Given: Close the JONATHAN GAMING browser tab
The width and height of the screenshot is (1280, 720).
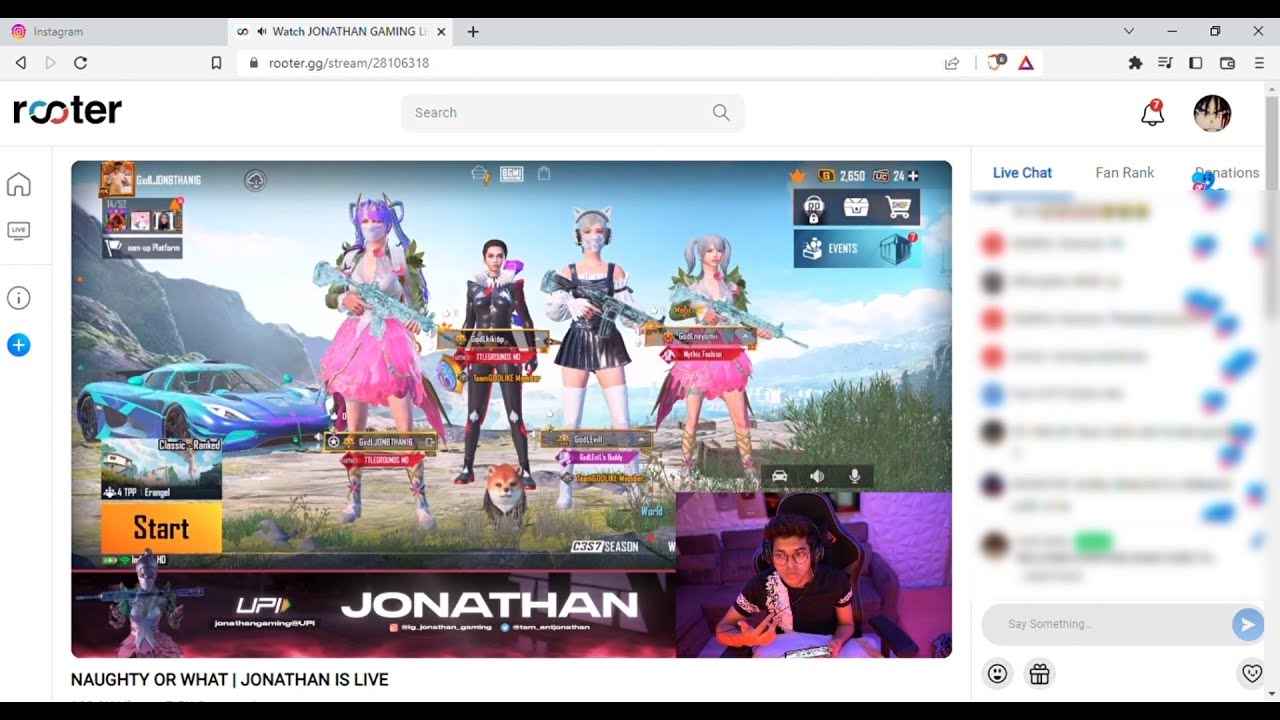Looking at the screenshot, I should click(x=441, y=32).
